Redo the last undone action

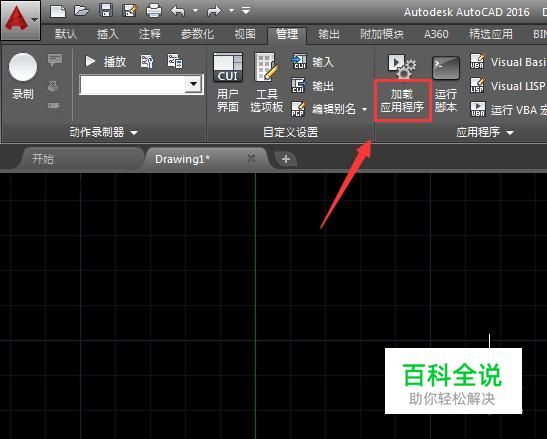[x=214, y=11]
